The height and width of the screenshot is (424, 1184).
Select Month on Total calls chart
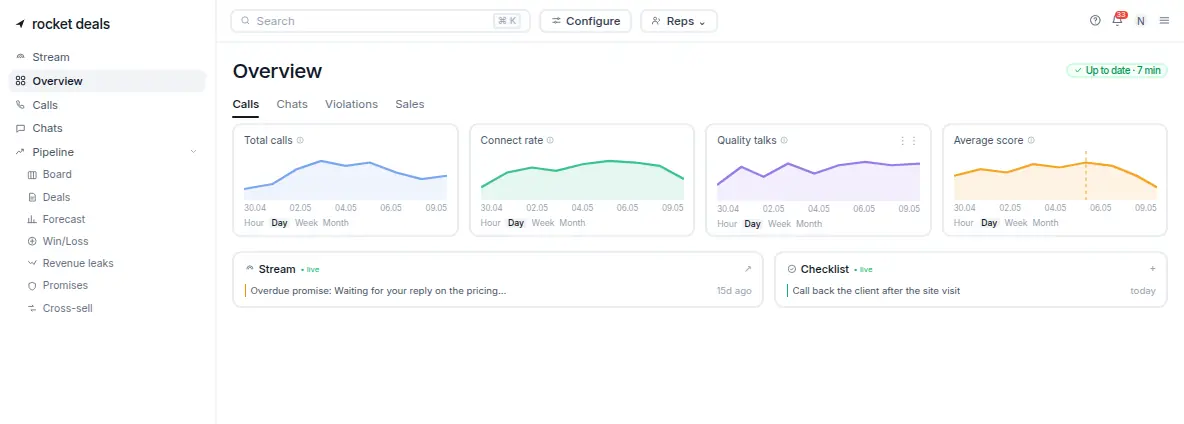point(336,223)
